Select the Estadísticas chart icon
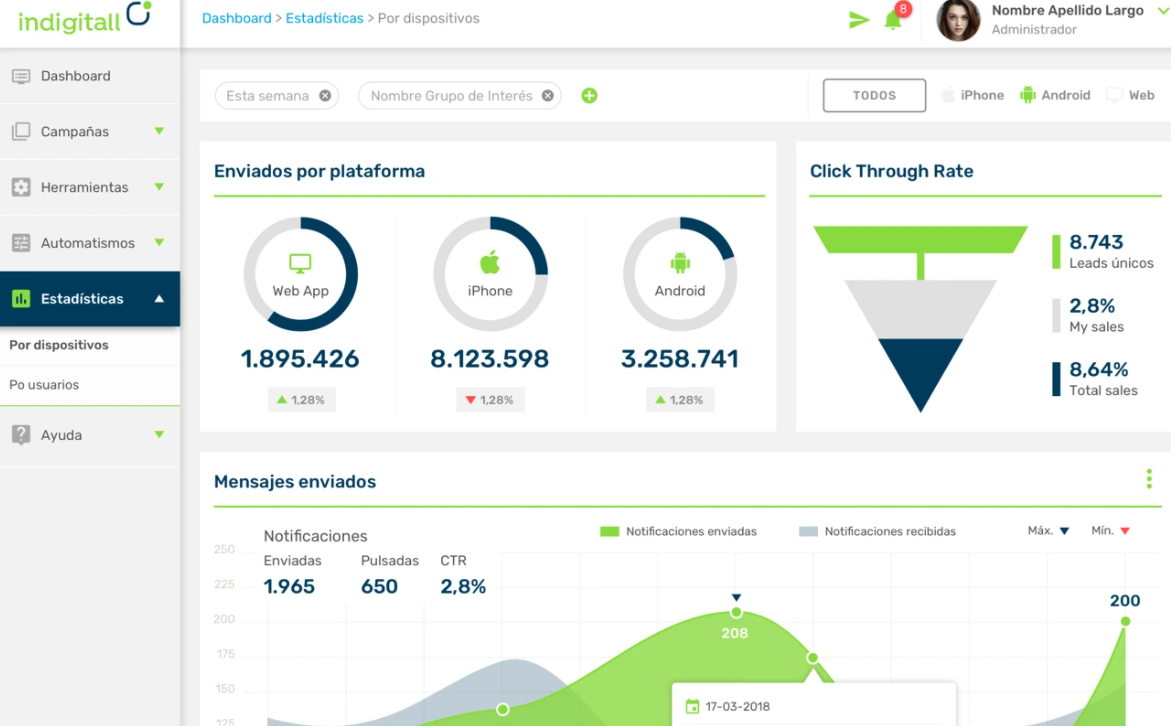This screenshot has height=726, width=1171. point(20,298)
